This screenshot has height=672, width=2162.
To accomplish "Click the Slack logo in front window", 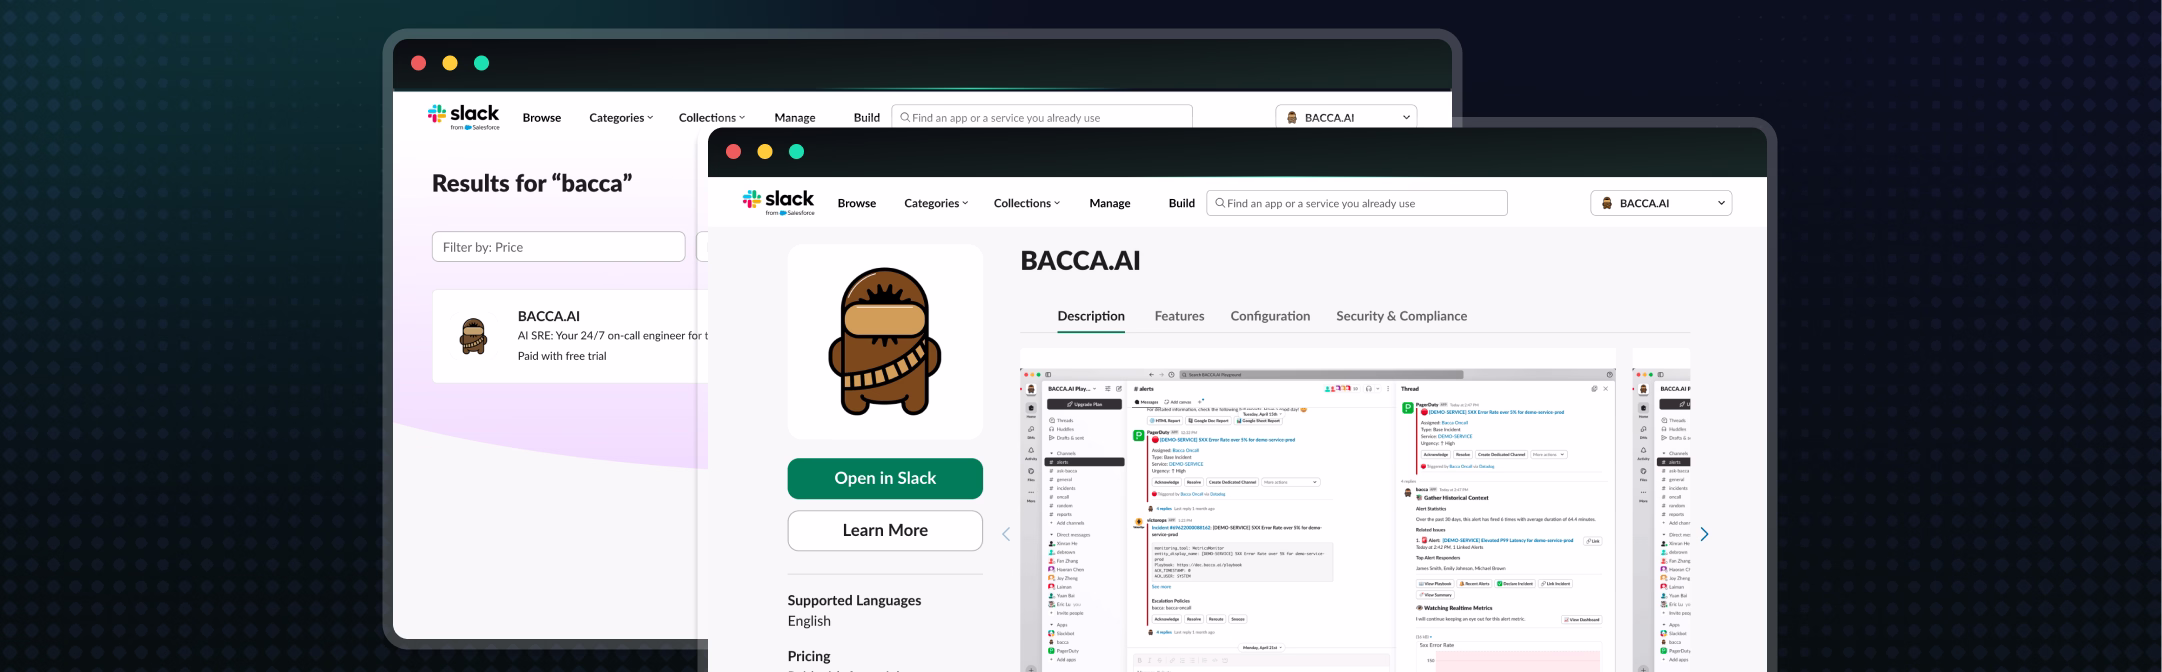I will pyautogui.click(x=778, y=202).
